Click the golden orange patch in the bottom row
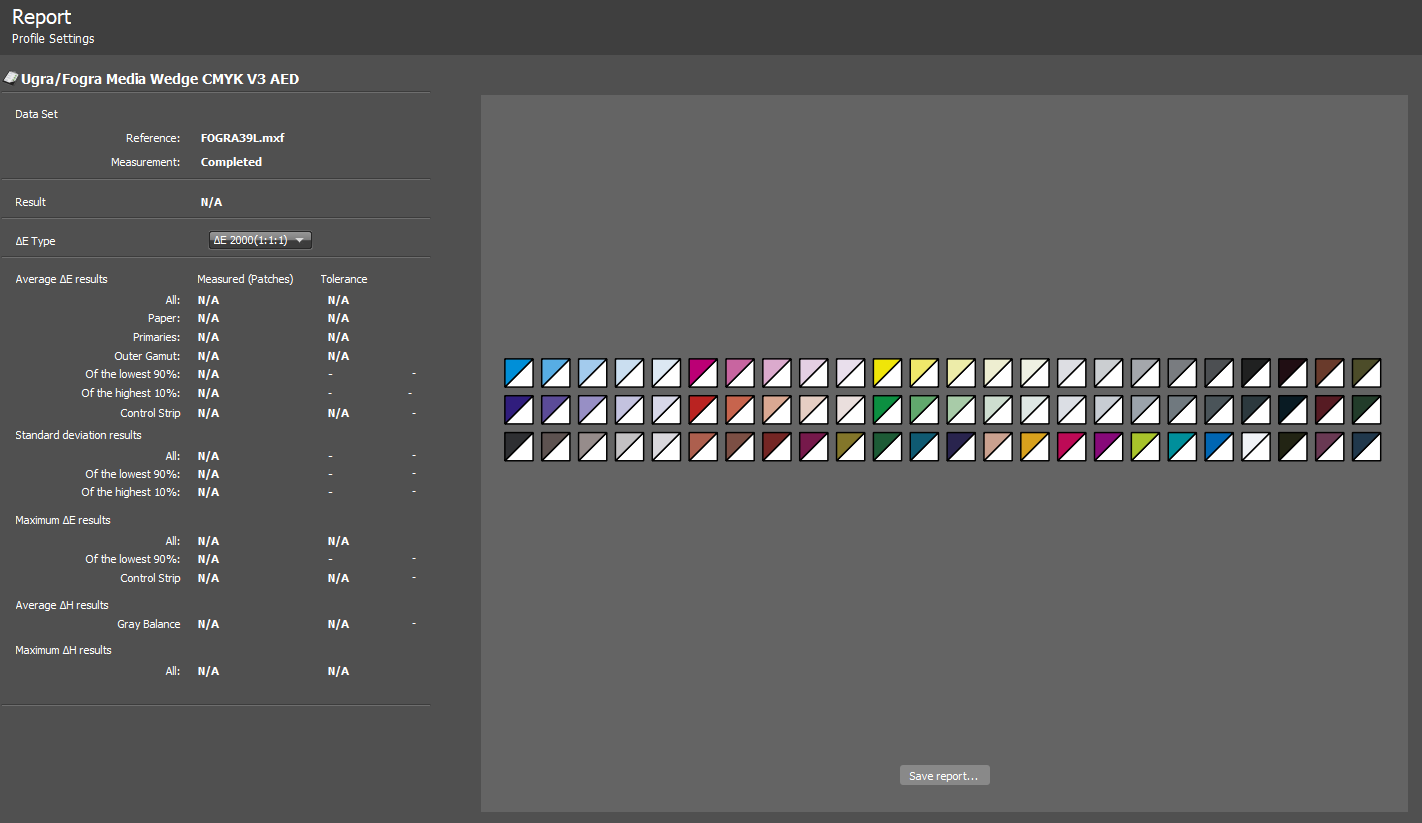This screenshot has width=1422, height=823. [x=1035, y=447]
